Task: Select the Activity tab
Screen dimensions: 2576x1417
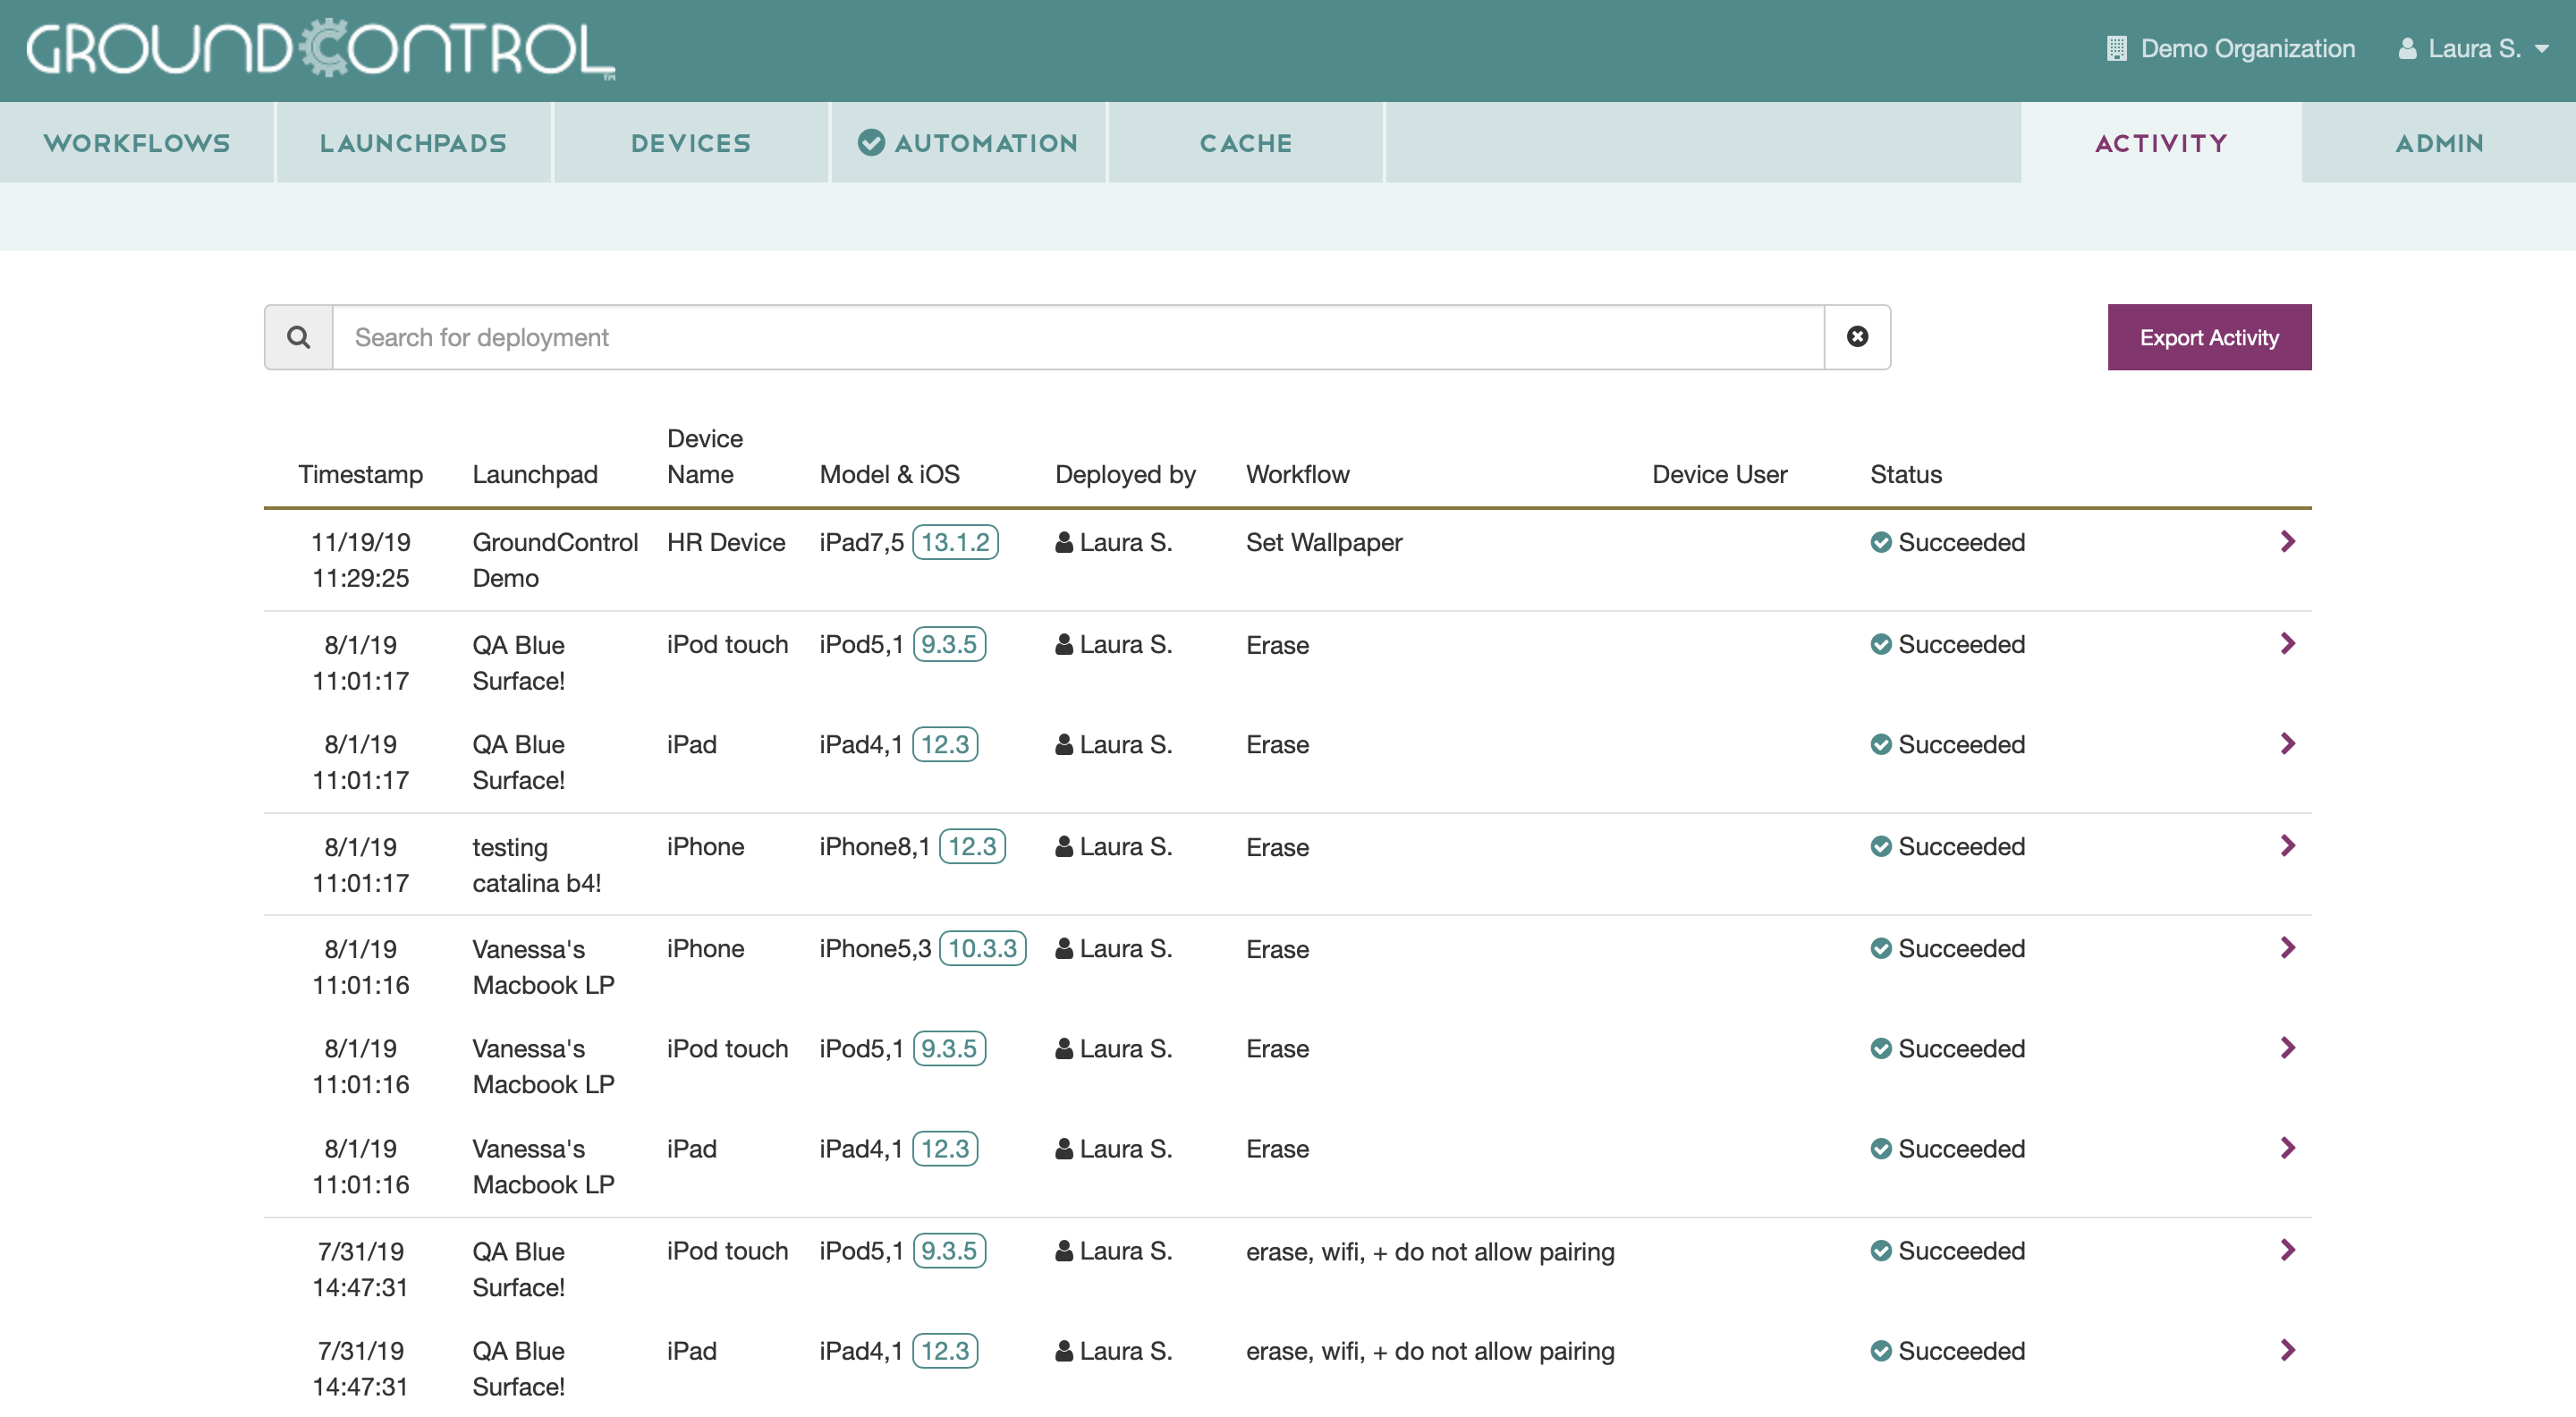Action: coord(2161,143)
